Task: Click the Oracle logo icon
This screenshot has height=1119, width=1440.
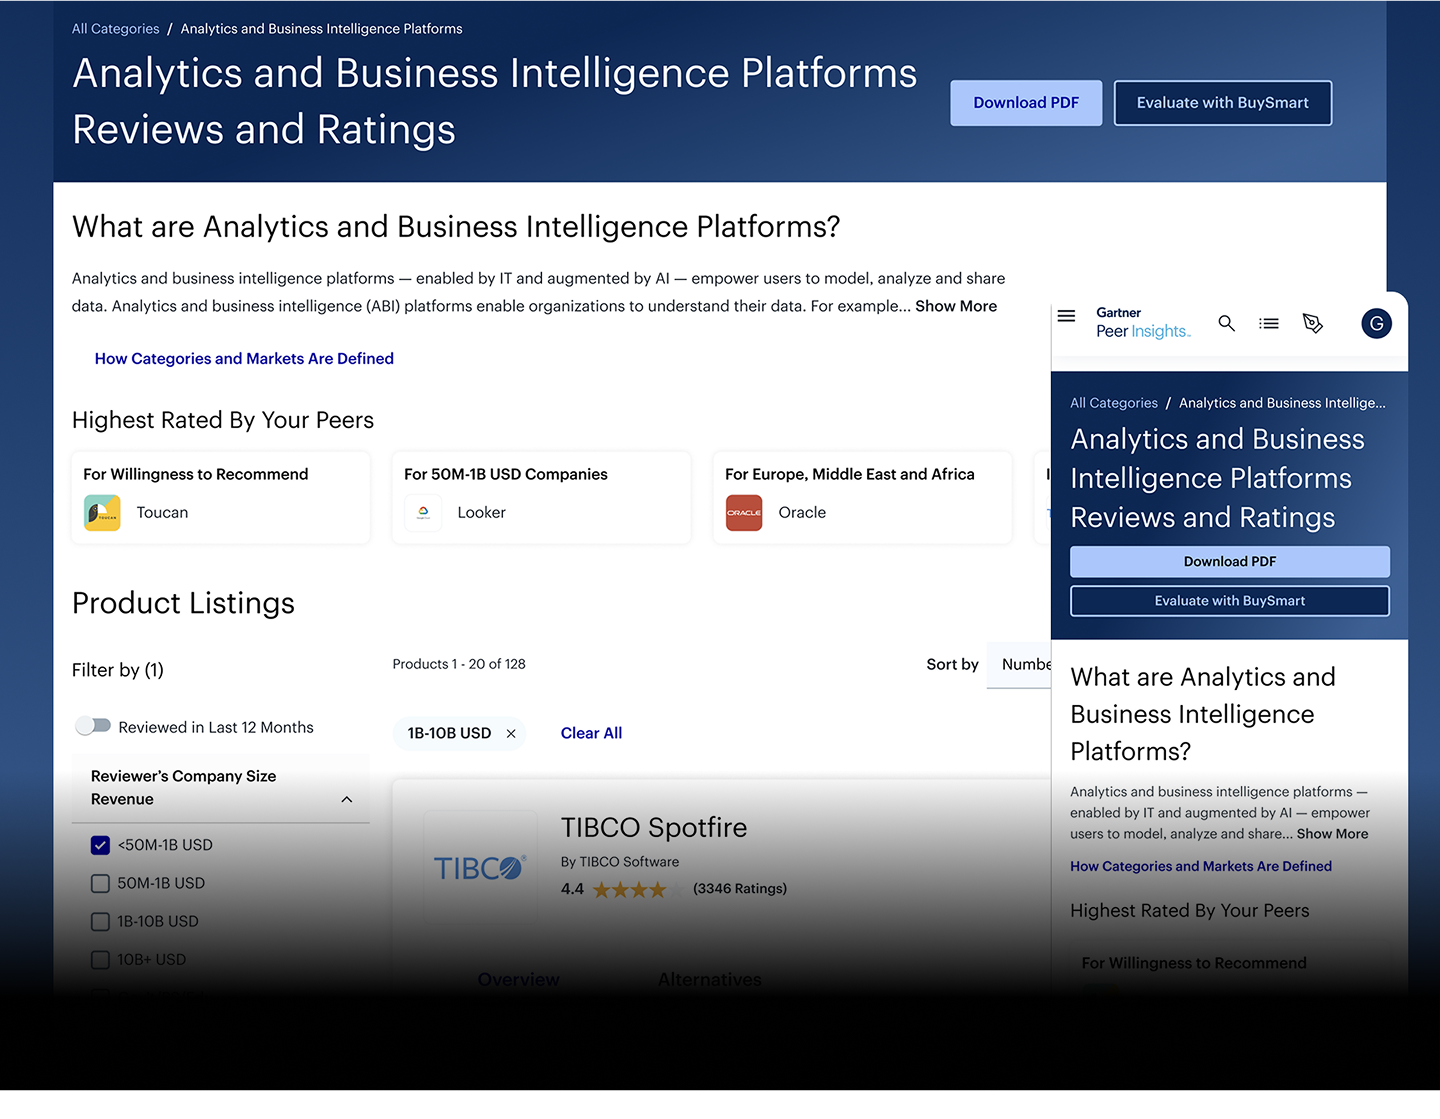Action: (744, 513)
